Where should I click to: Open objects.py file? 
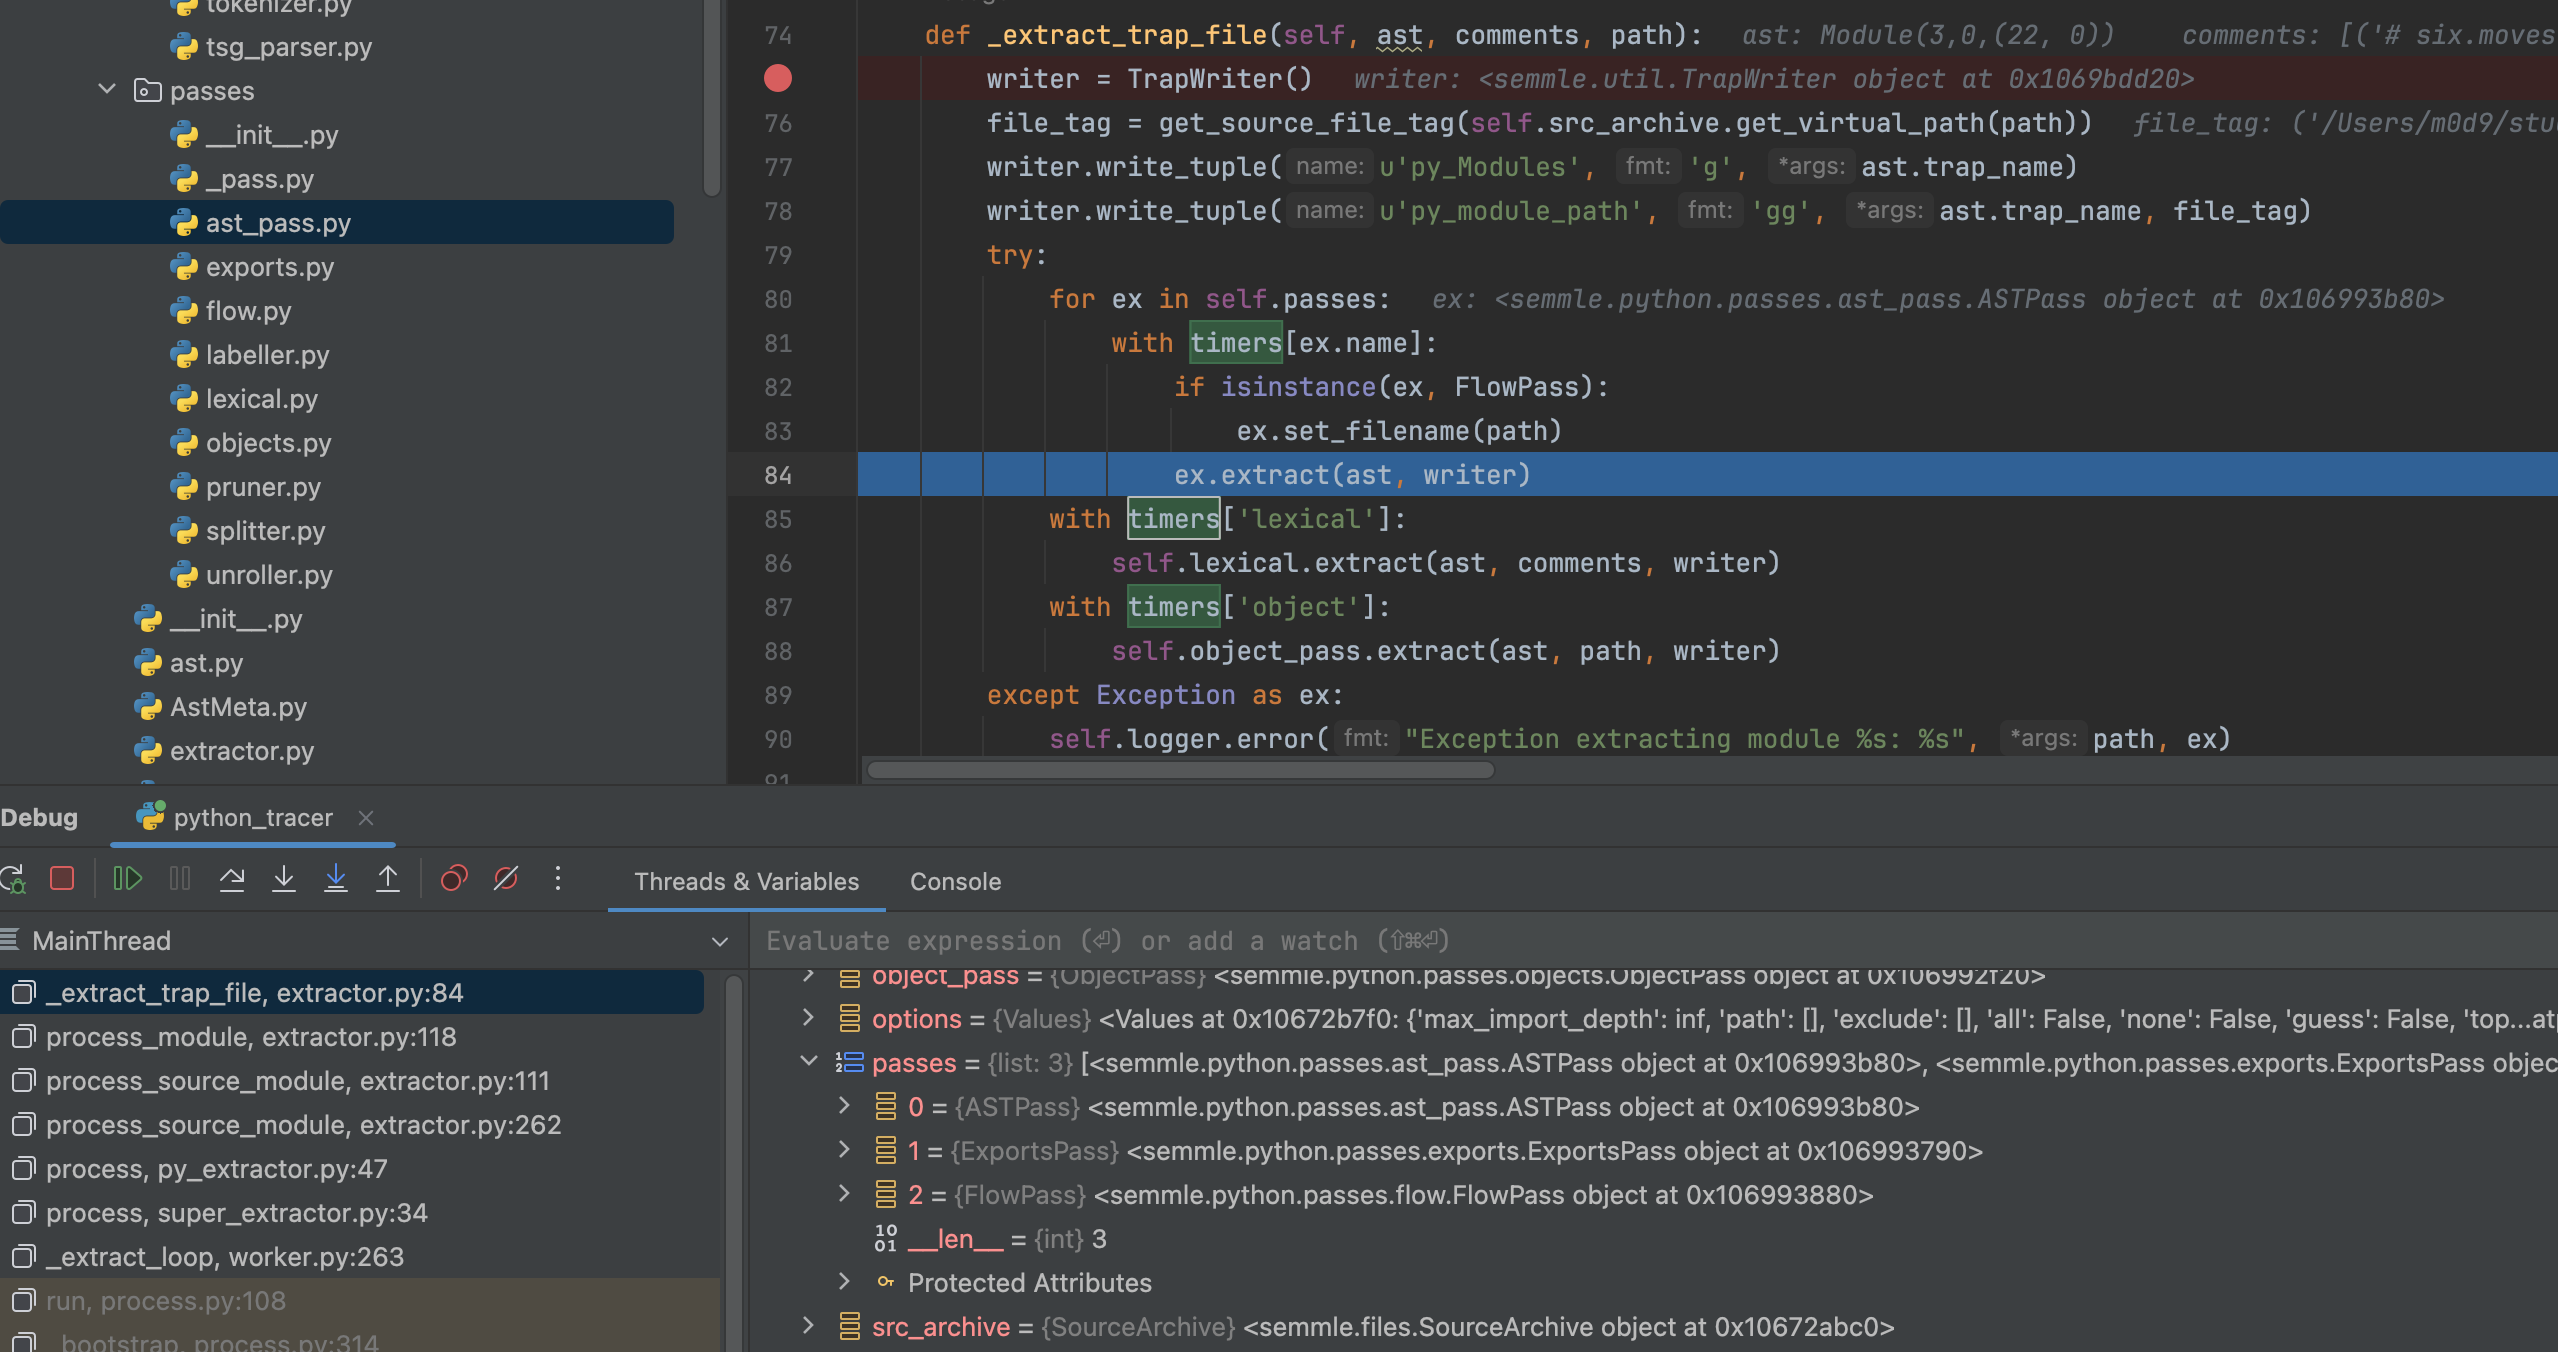pyautogui.click(x=268, y=443)
